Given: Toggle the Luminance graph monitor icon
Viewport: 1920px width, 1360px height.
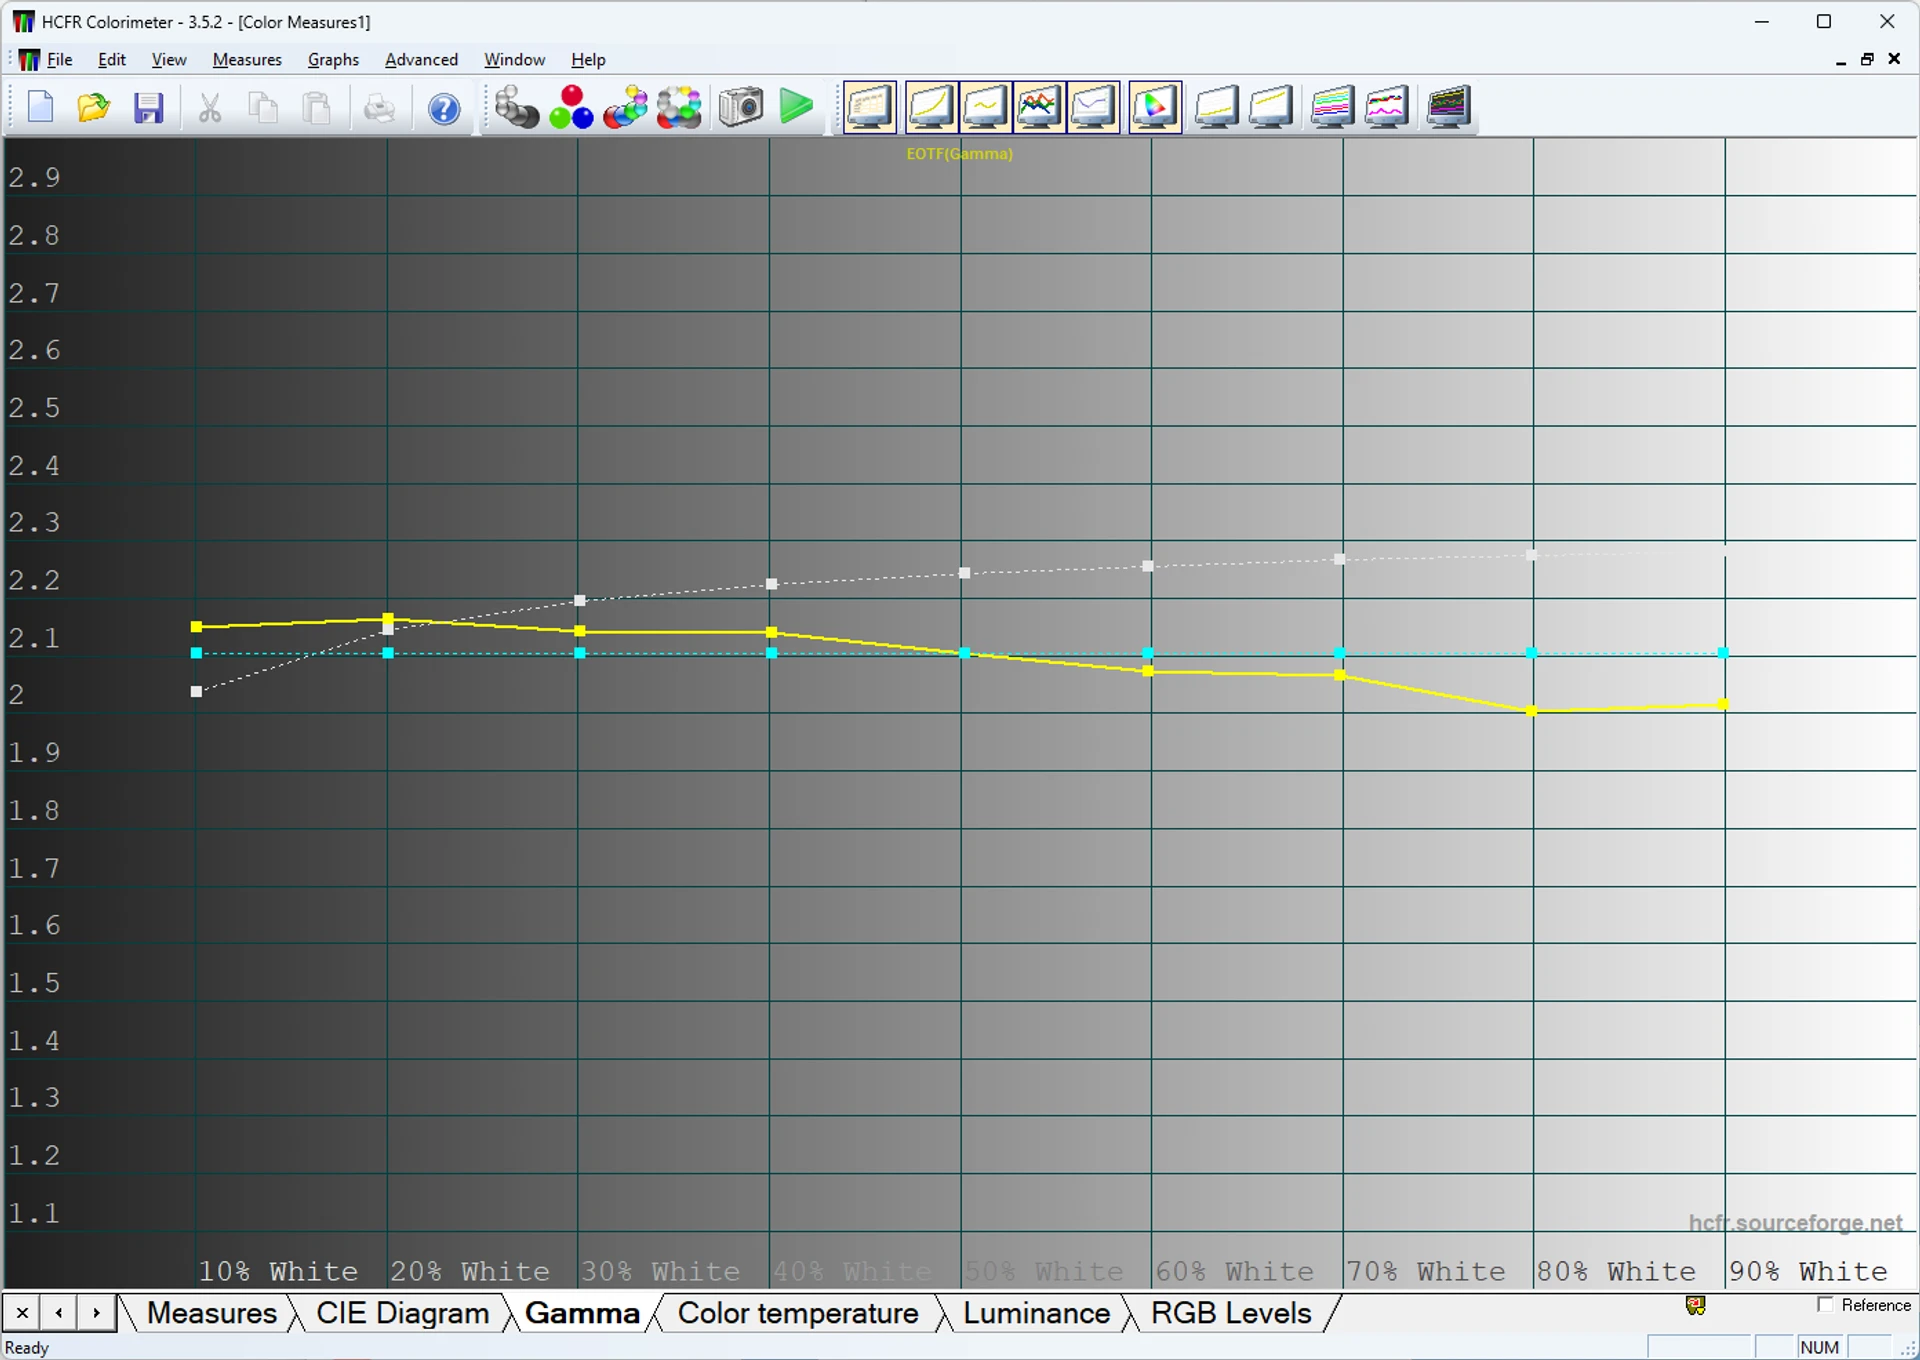Looking at the screenshot, I should pyautogui.click(x=931, y=107).
